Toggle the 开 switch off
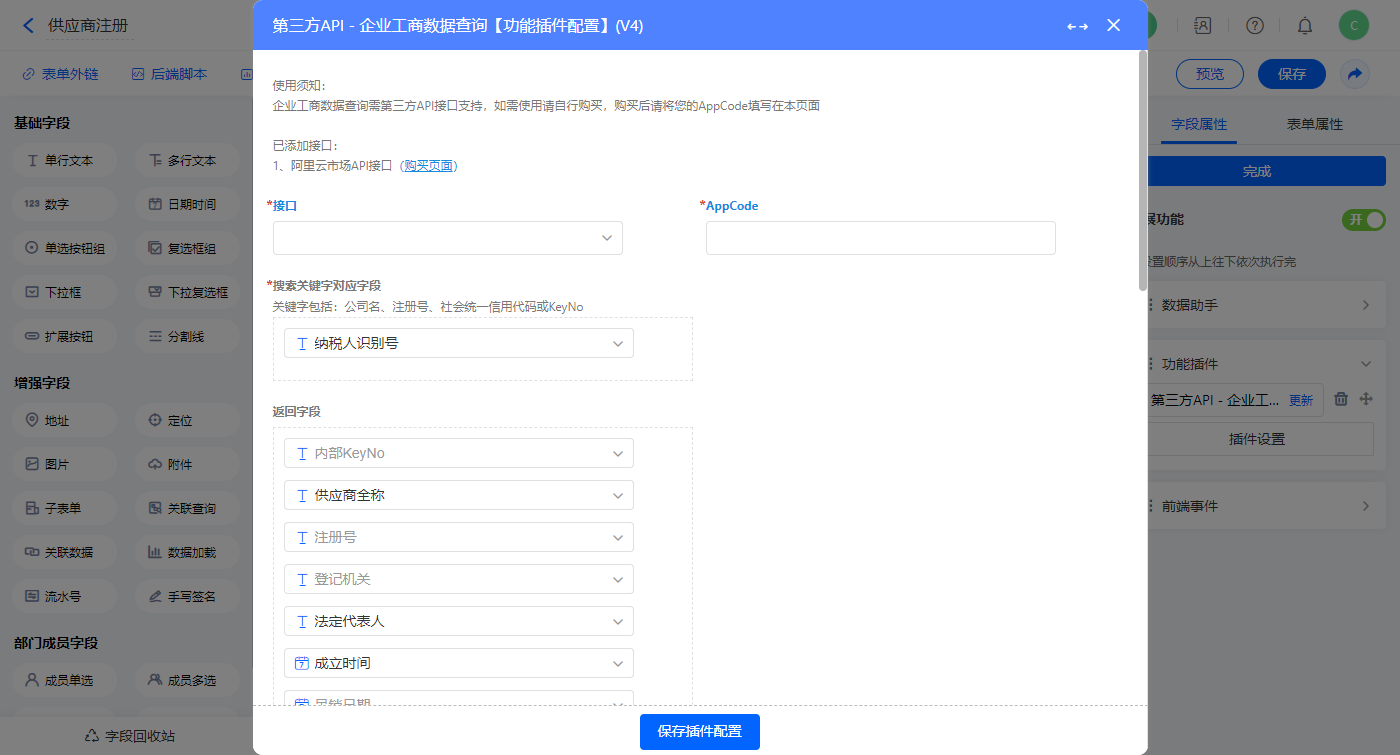Screen dimensions: 1400x755 point(1363,219)
